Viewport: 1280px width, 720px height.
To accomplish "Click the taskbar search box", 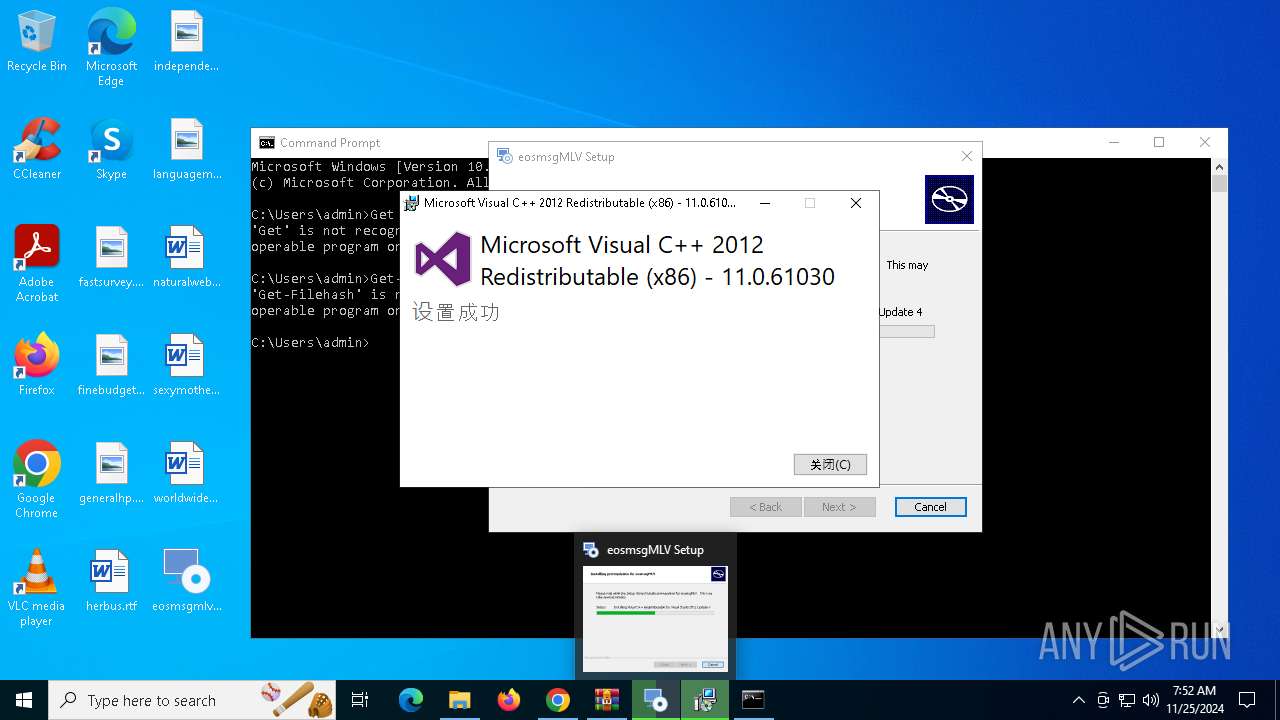I will point(192,700).
